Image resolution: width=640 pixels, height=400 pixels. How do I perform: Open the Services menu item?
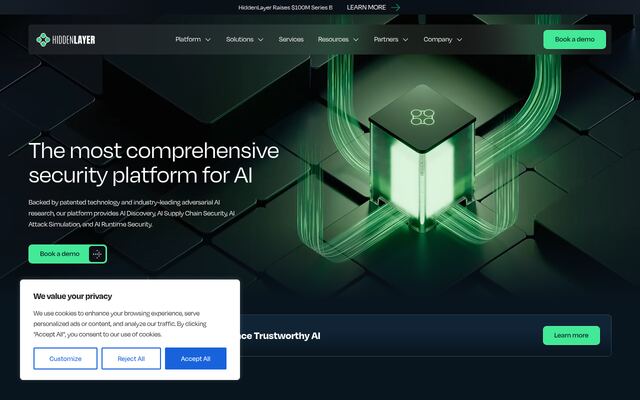coord(291,39)
